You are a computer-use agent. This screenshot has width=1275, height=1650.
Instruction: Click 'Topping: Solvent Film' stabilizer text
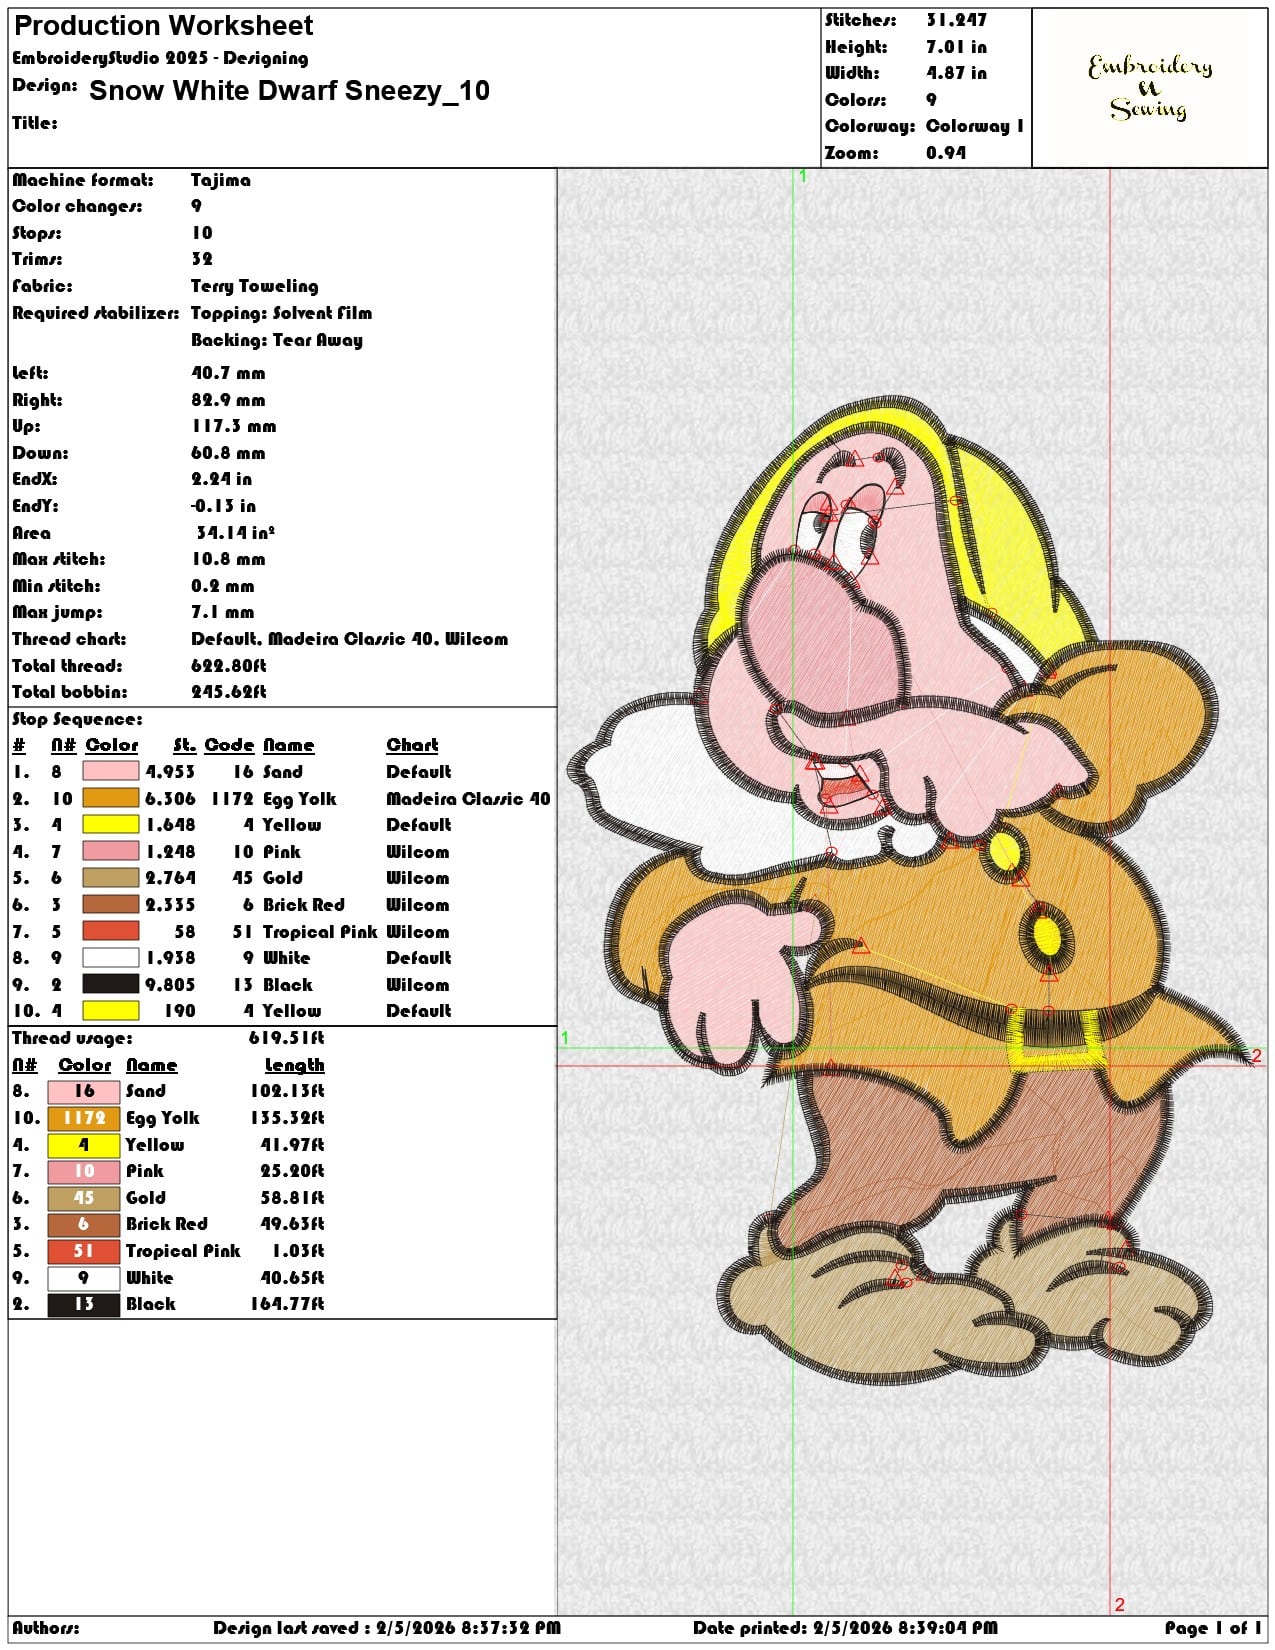[x=282, y=313]
